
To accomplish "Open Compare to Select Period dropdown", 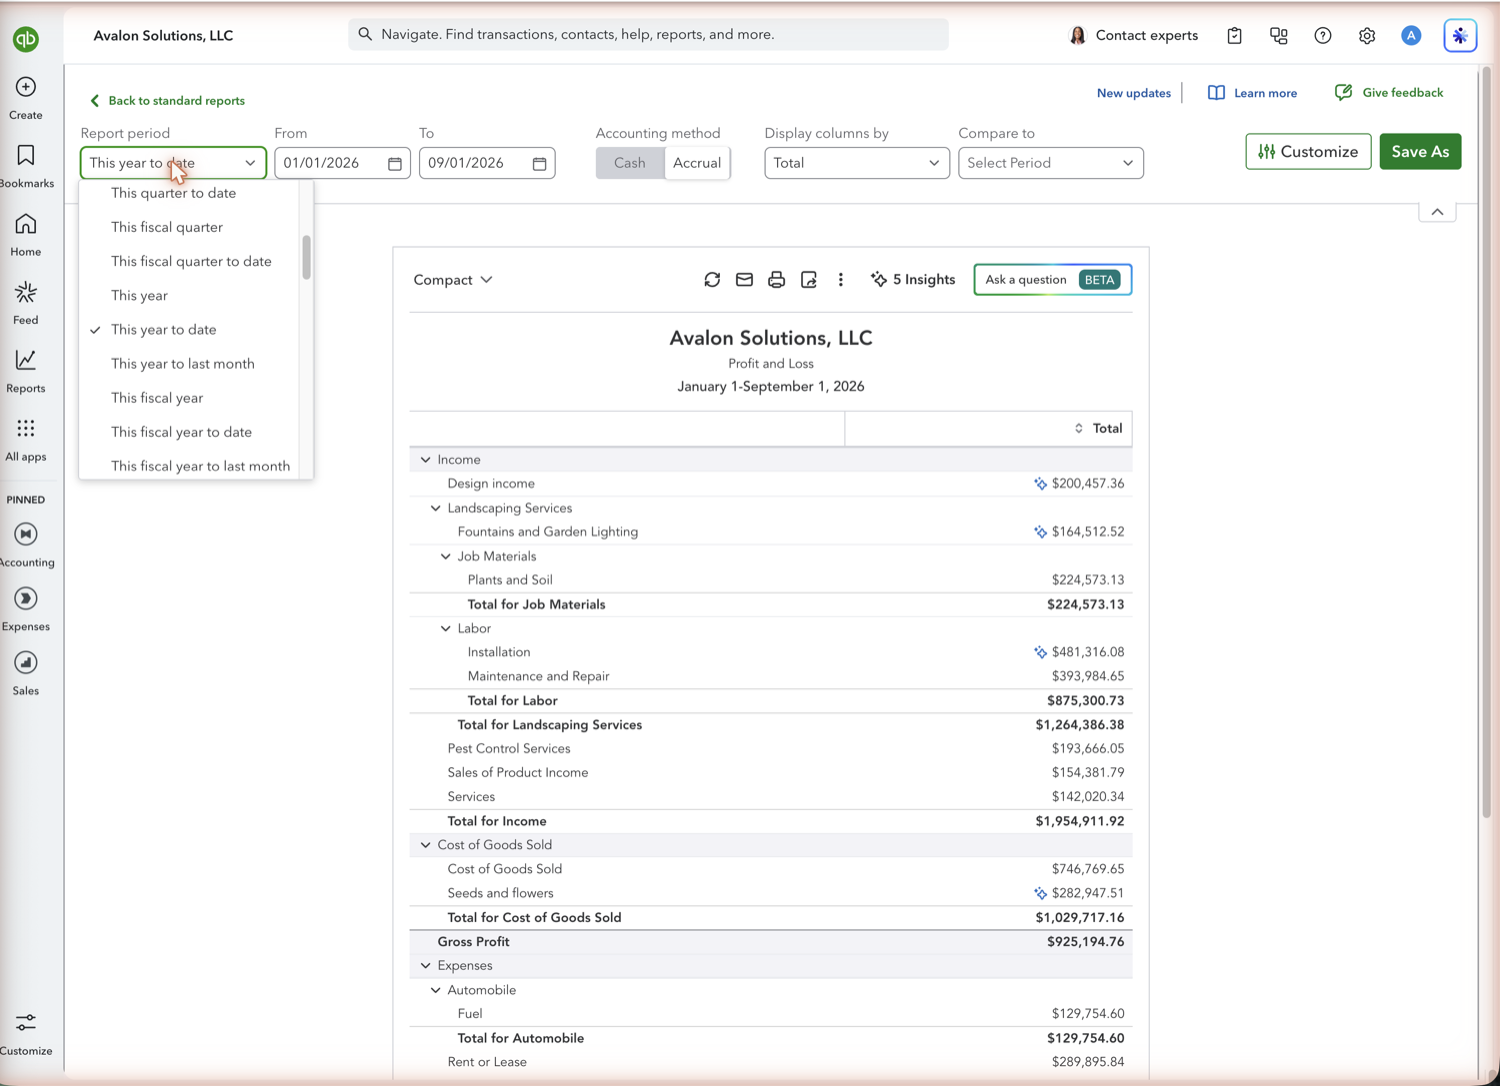I will pyautogui.click(x=1051, y=163).
